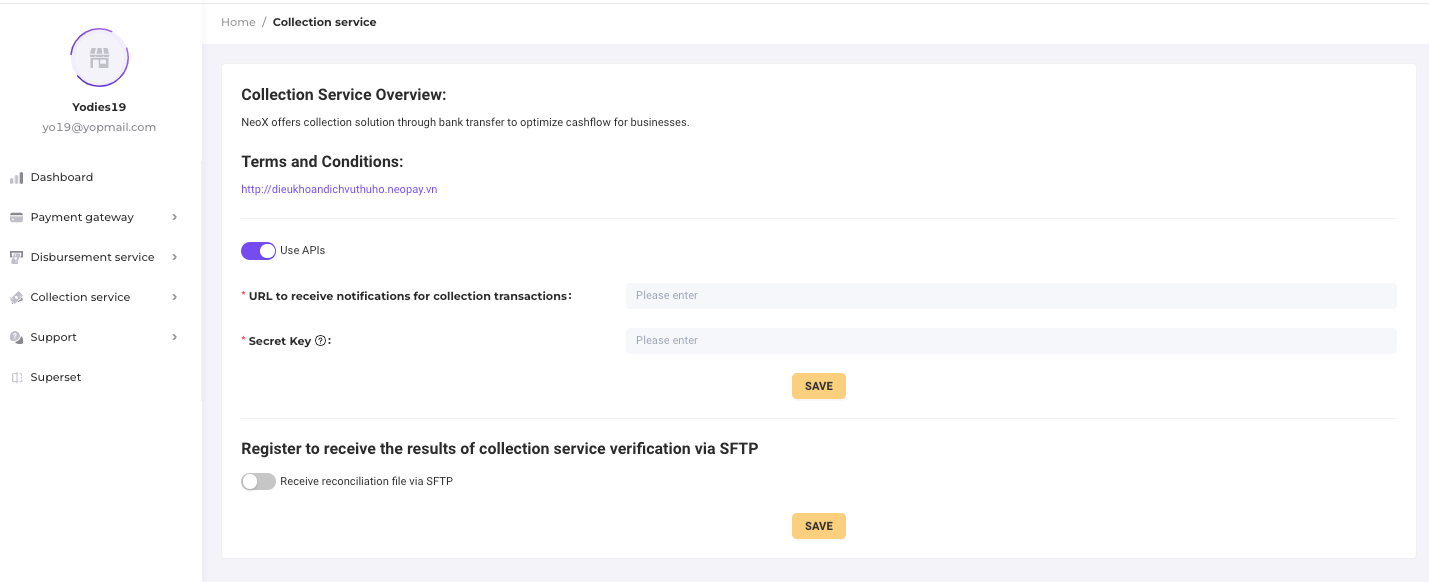Open the Superset menu item

click(56, 378)
